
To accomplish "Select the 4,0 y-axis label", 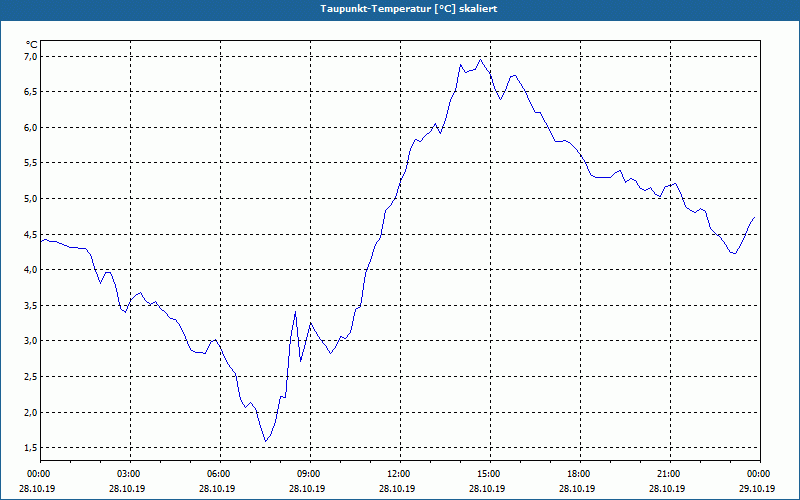I will tap(31, 269).
